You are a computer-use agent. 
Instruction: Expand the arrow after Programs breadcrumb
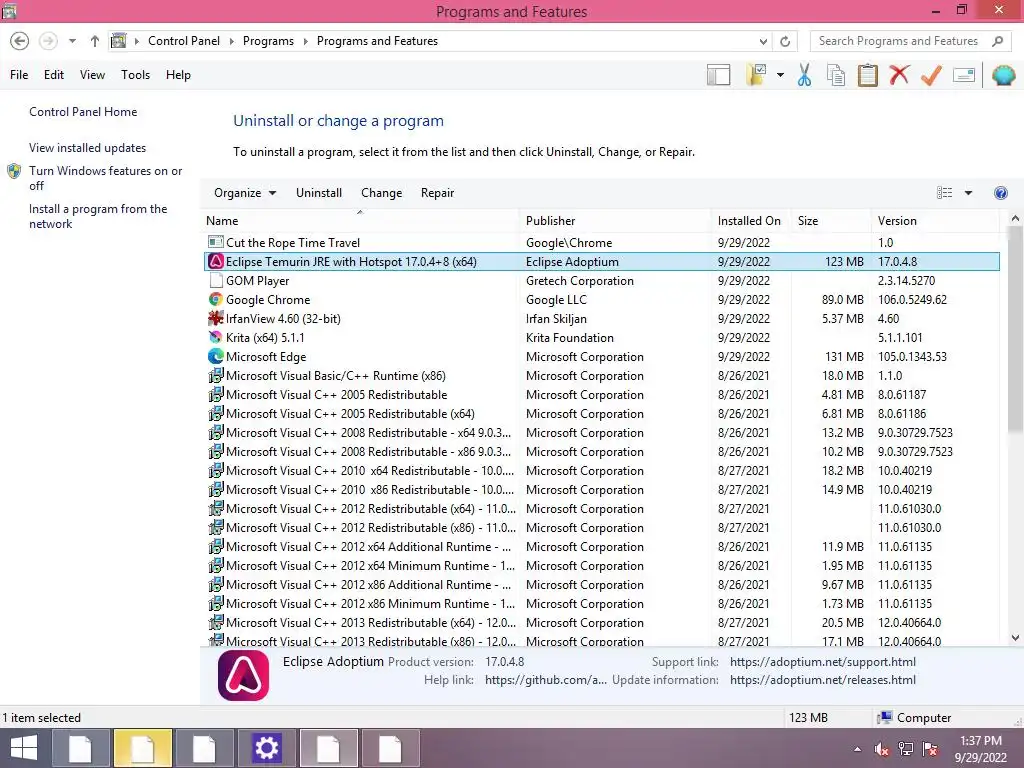tap(305, 41)
